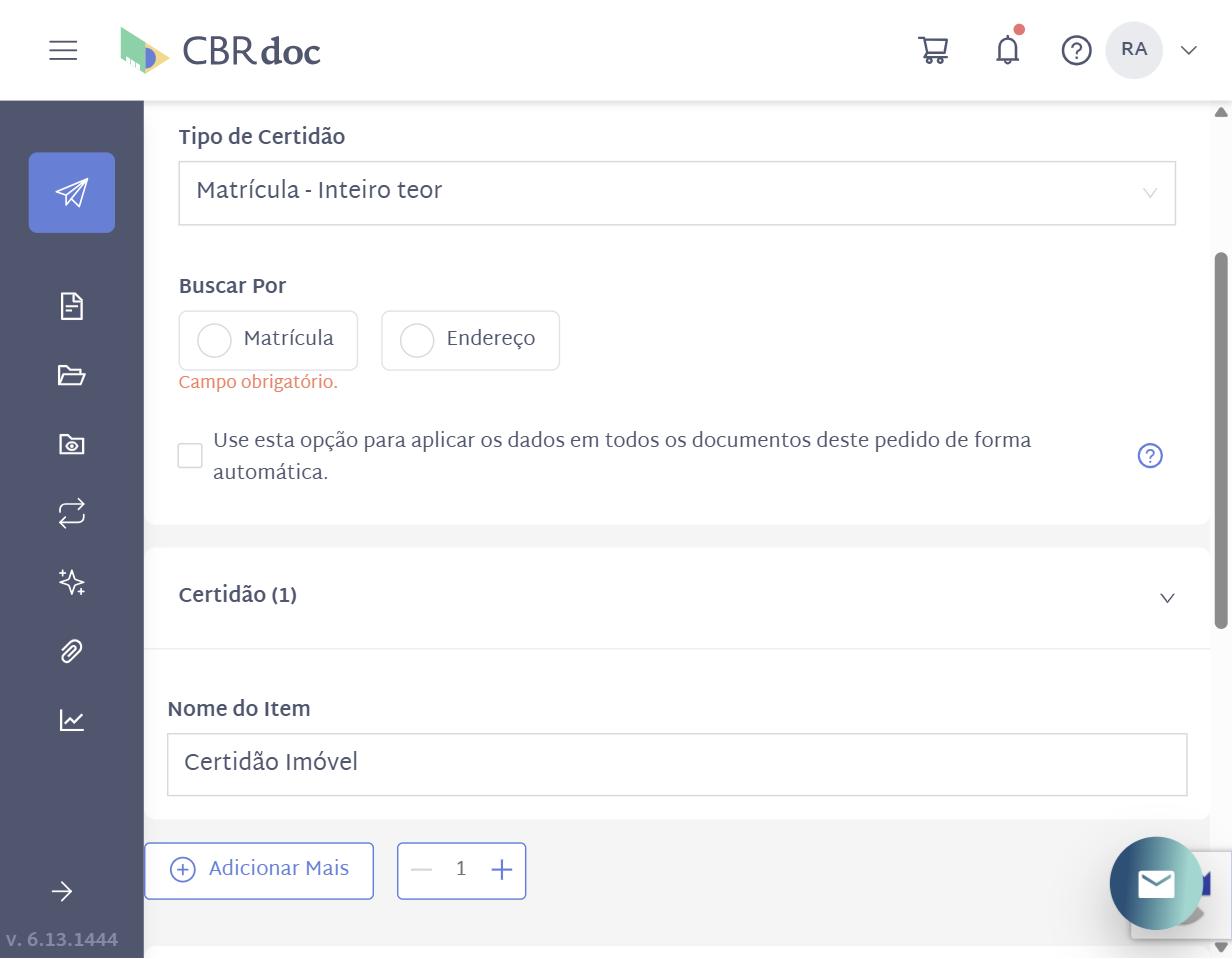Click the recurring arrows icon in sidebar
The width and height of the screenshot is (1232, 959).
72,513
